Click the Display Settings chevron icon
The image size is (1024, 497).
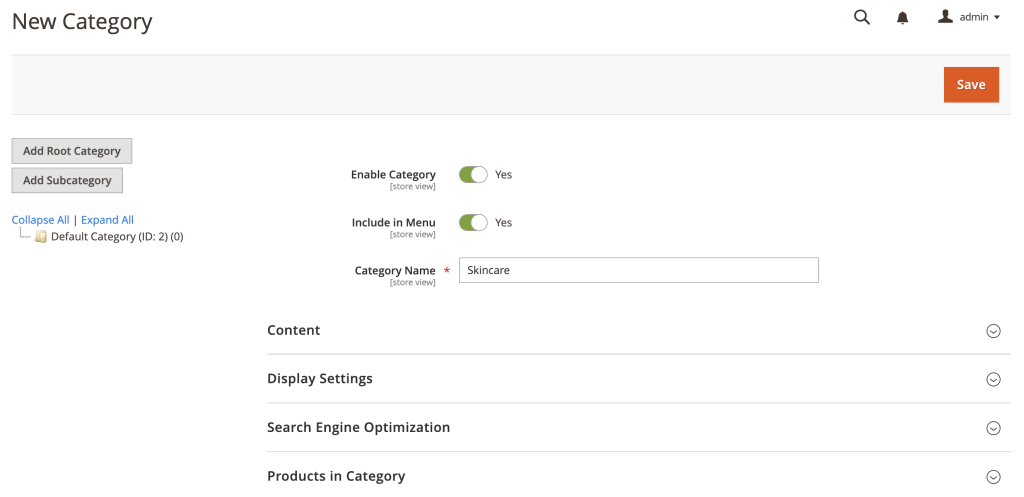(993, 379)
